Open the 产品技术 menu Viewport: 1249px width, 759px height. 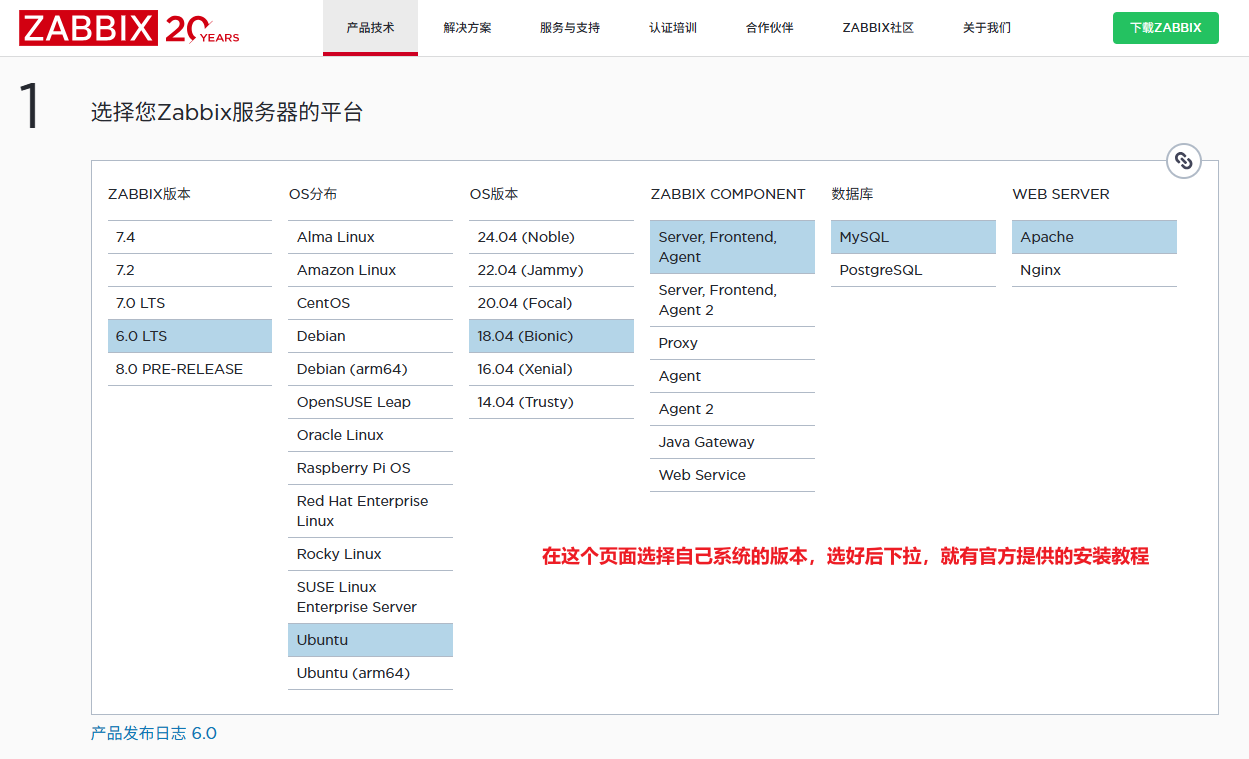[370, 28]
